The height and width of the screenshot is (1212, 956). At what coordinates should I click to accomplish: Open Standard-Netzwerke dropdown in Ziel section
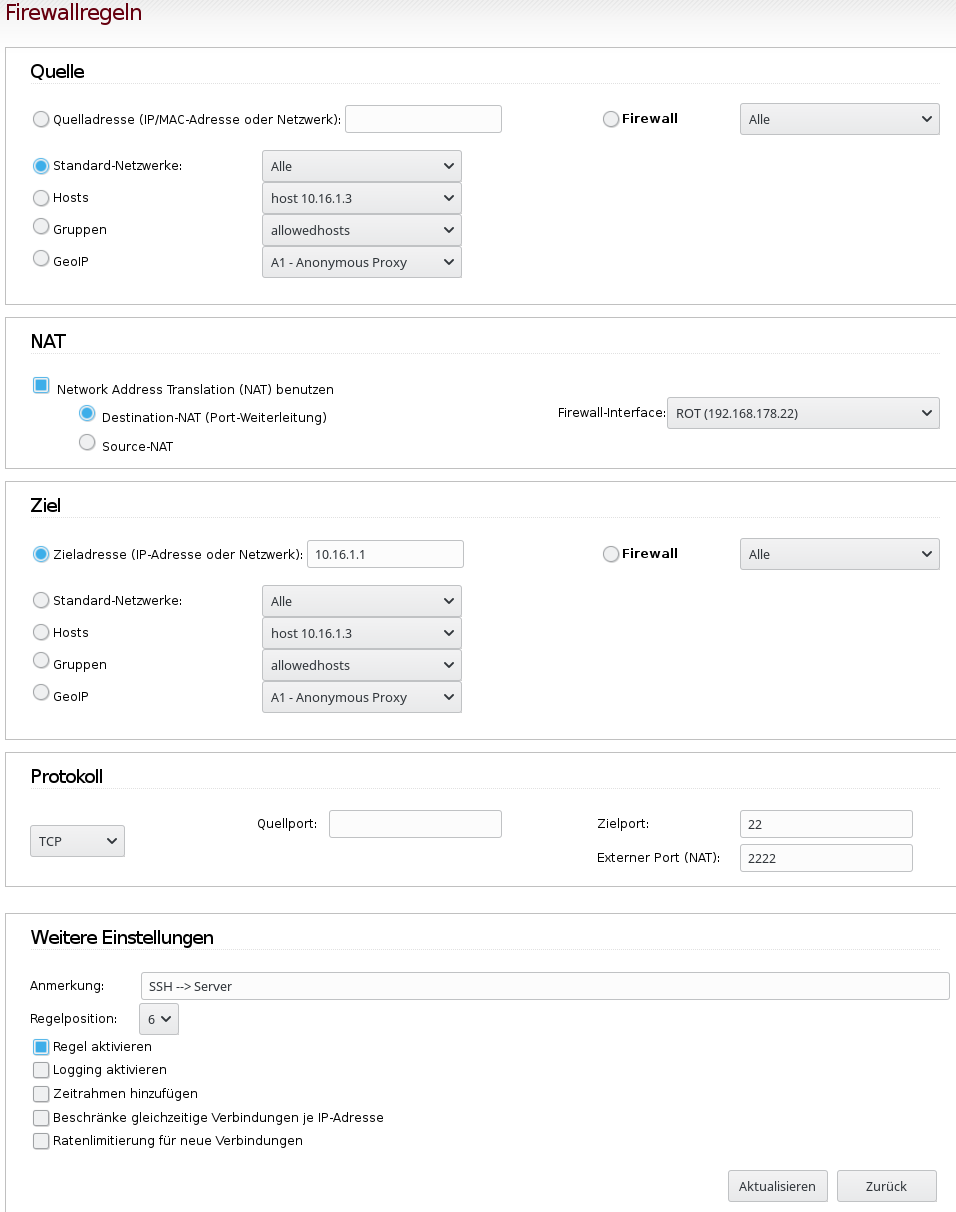pos(362,601)
